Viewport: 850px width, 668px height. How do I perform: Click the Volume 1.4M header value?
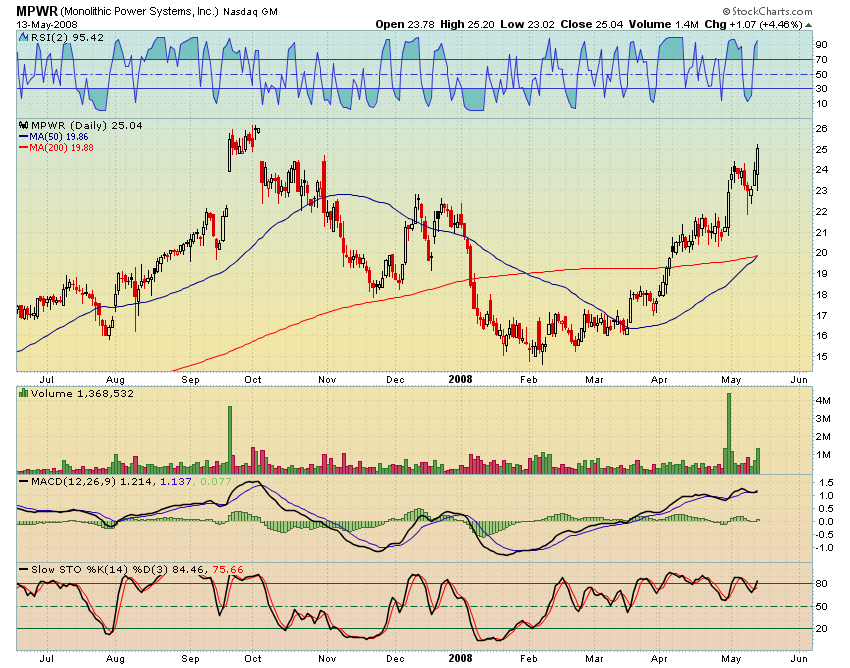pyautogui.click(x=664, y=24)
